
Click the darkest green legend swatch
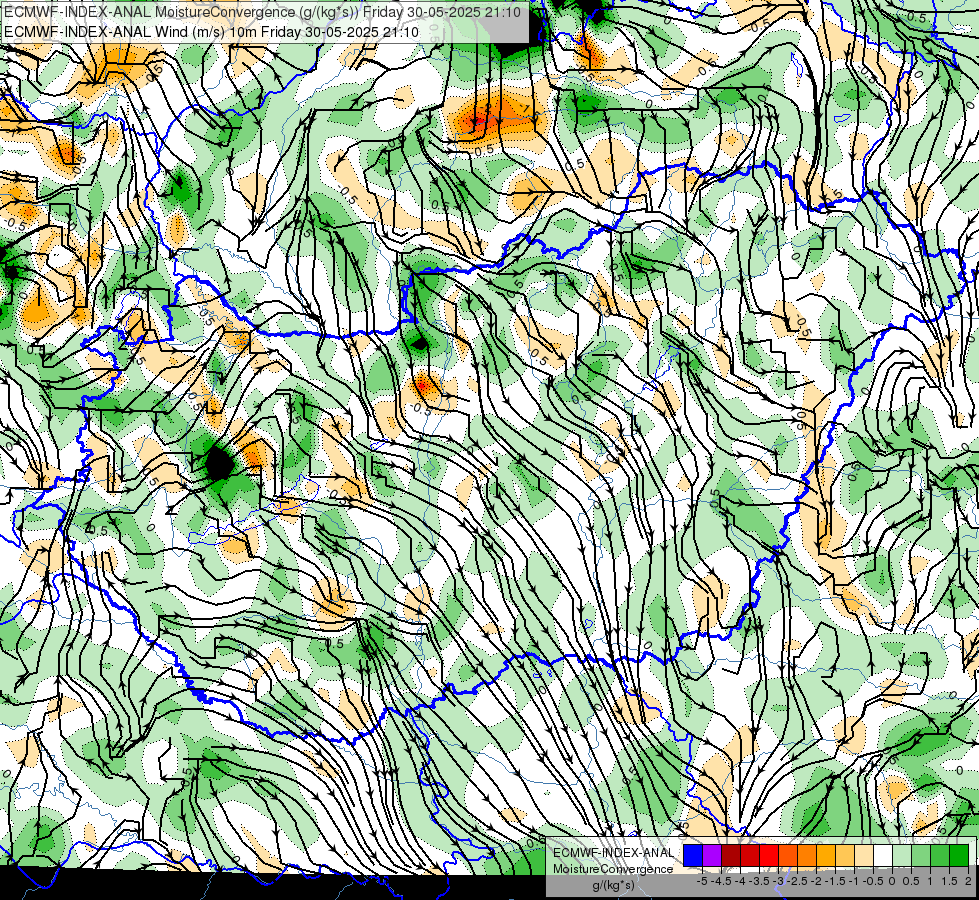coord(959,856)
